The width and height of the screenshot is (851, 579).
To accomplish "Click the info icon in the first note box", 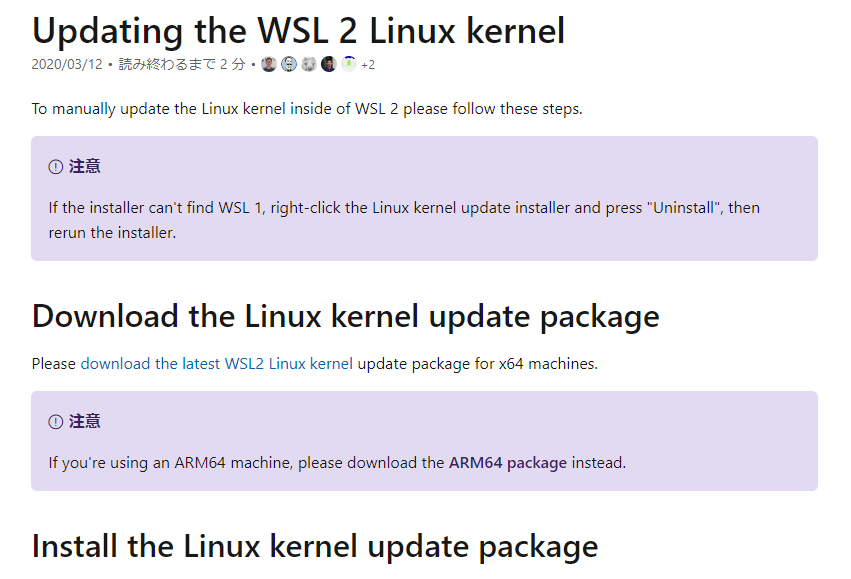I will pos(56,167).
